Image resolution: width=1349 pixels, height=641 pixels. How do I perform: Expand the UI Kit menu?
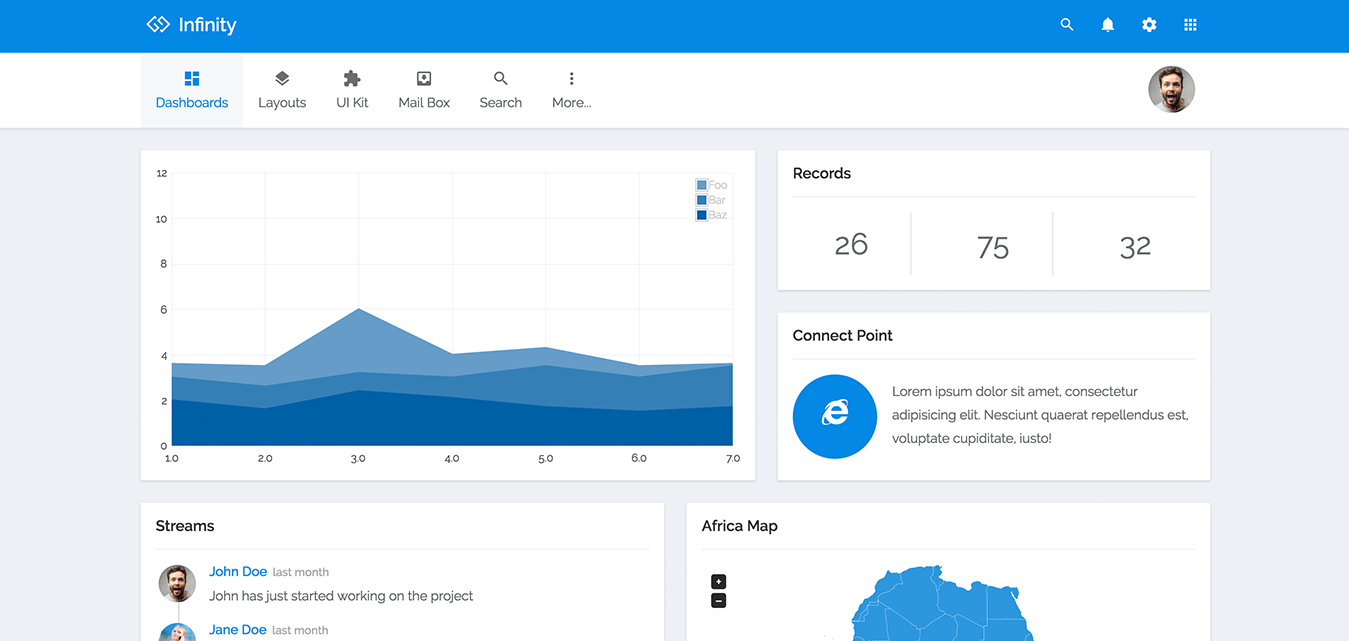352,90
